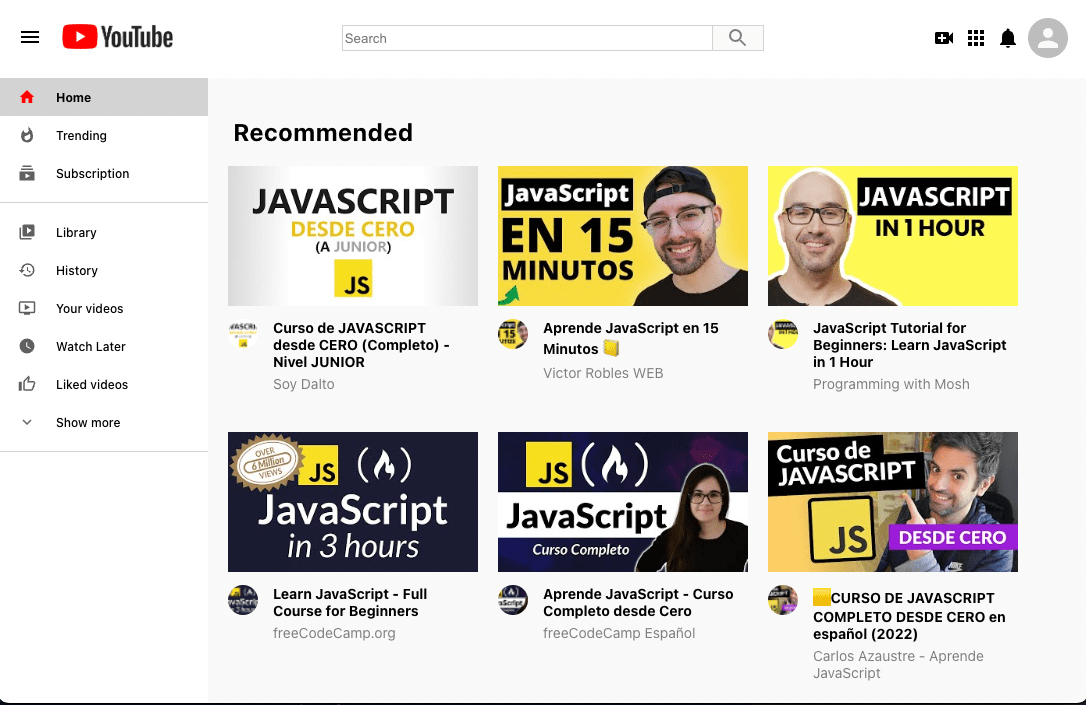
Task: Select Home in the sidebar
Action: pos(104,97)
